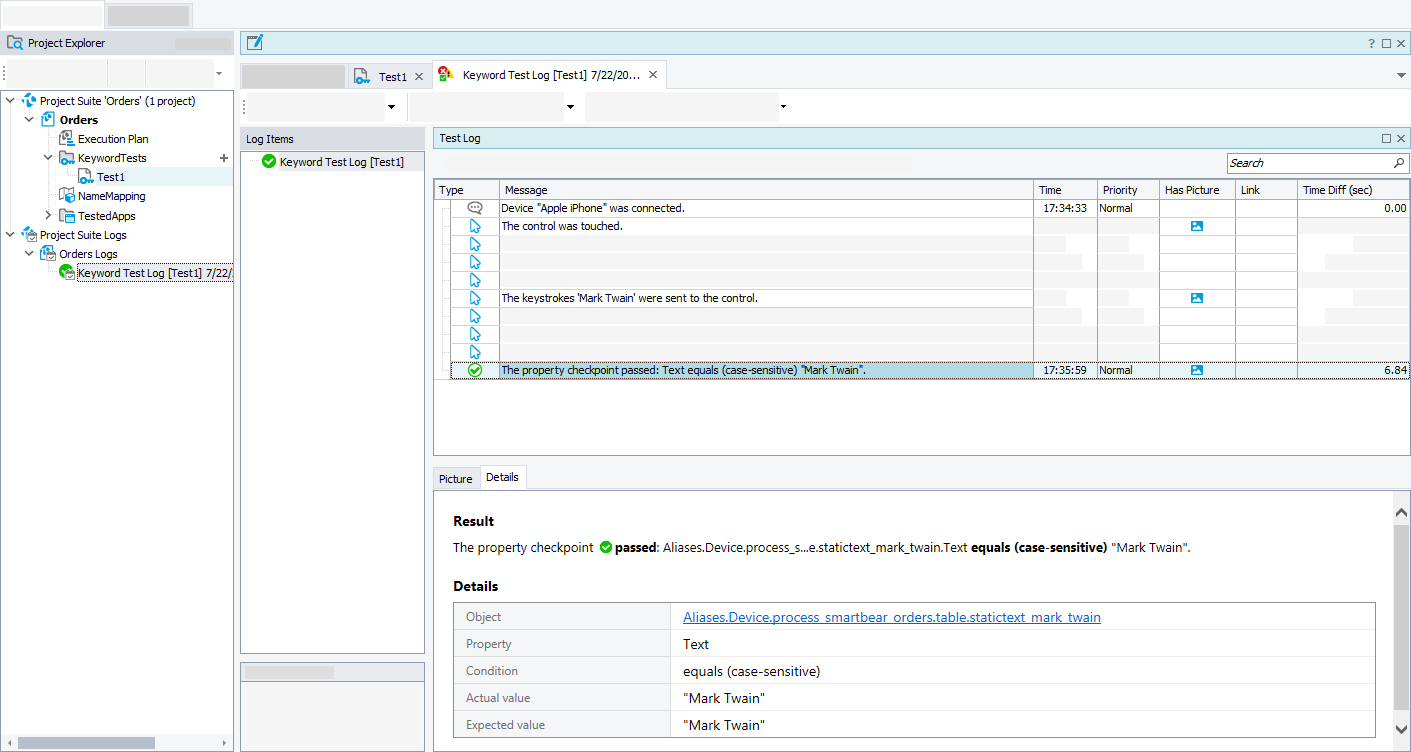Collapse the Project Suite Logs node
This screenshot has height=752, width=1411.
pos(11,235)
